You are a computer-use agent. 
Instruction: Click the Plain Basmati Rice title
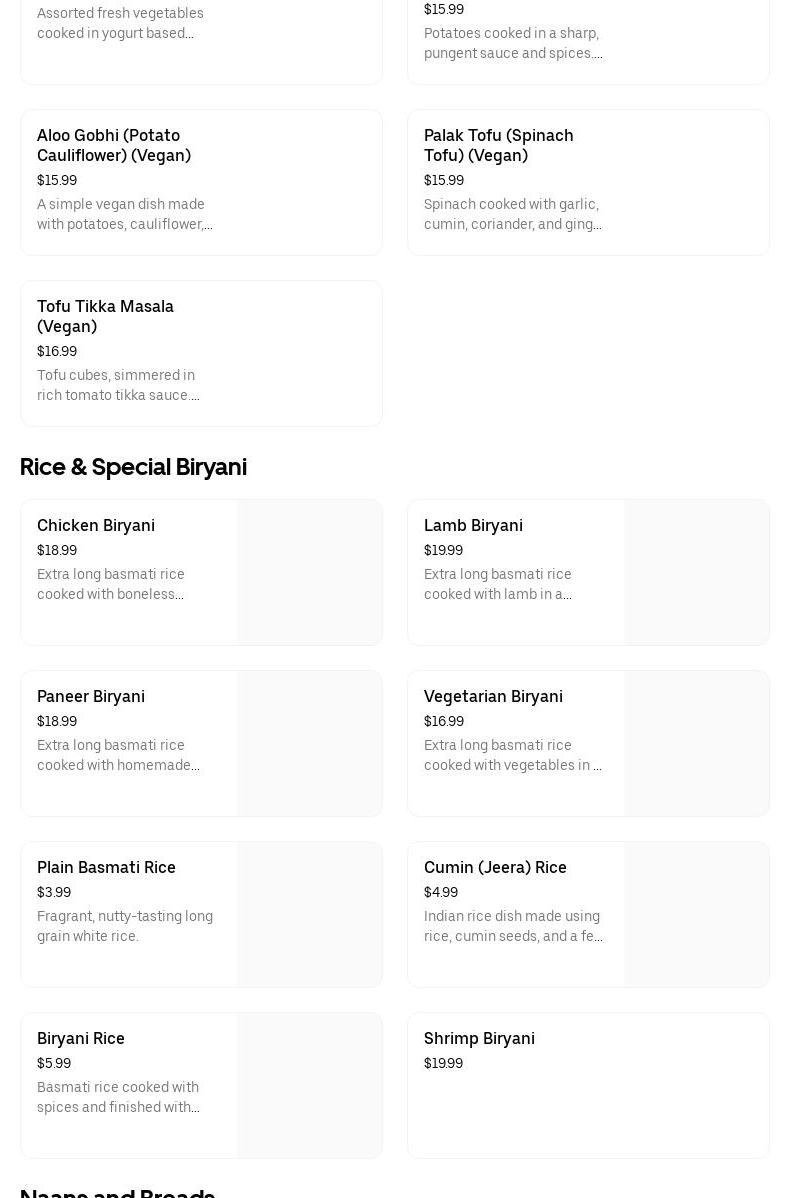pyautogui.click(x=106, y=867)
